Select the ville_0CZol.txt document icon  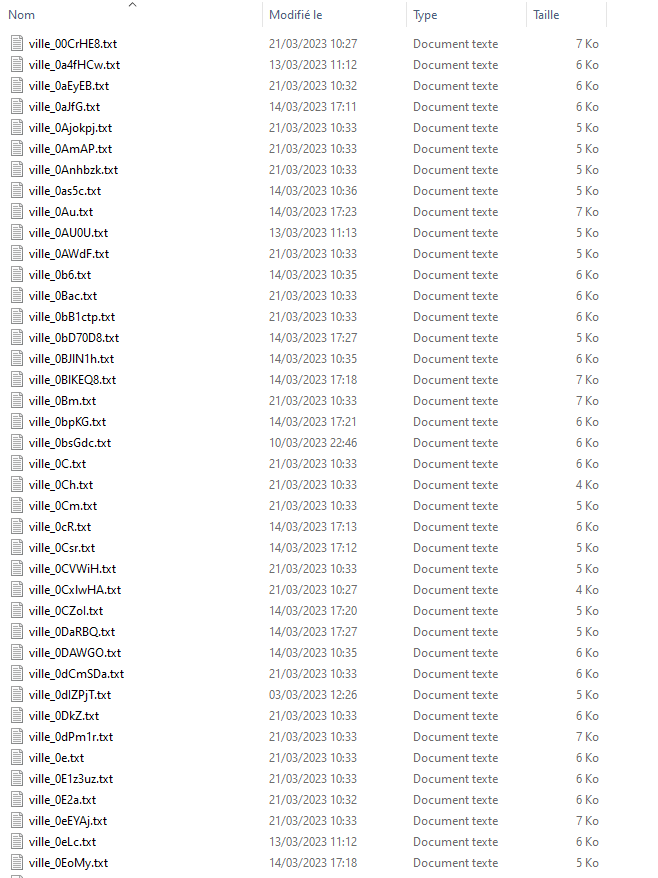(x=17, y=611)
